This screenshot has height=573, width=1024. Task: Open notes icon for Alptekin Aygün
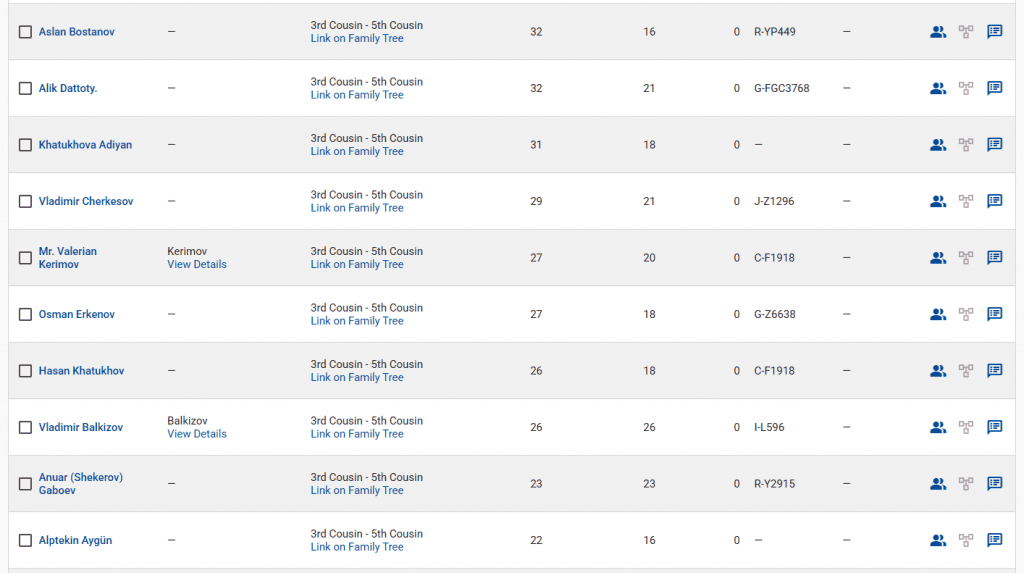pos(994,540)
